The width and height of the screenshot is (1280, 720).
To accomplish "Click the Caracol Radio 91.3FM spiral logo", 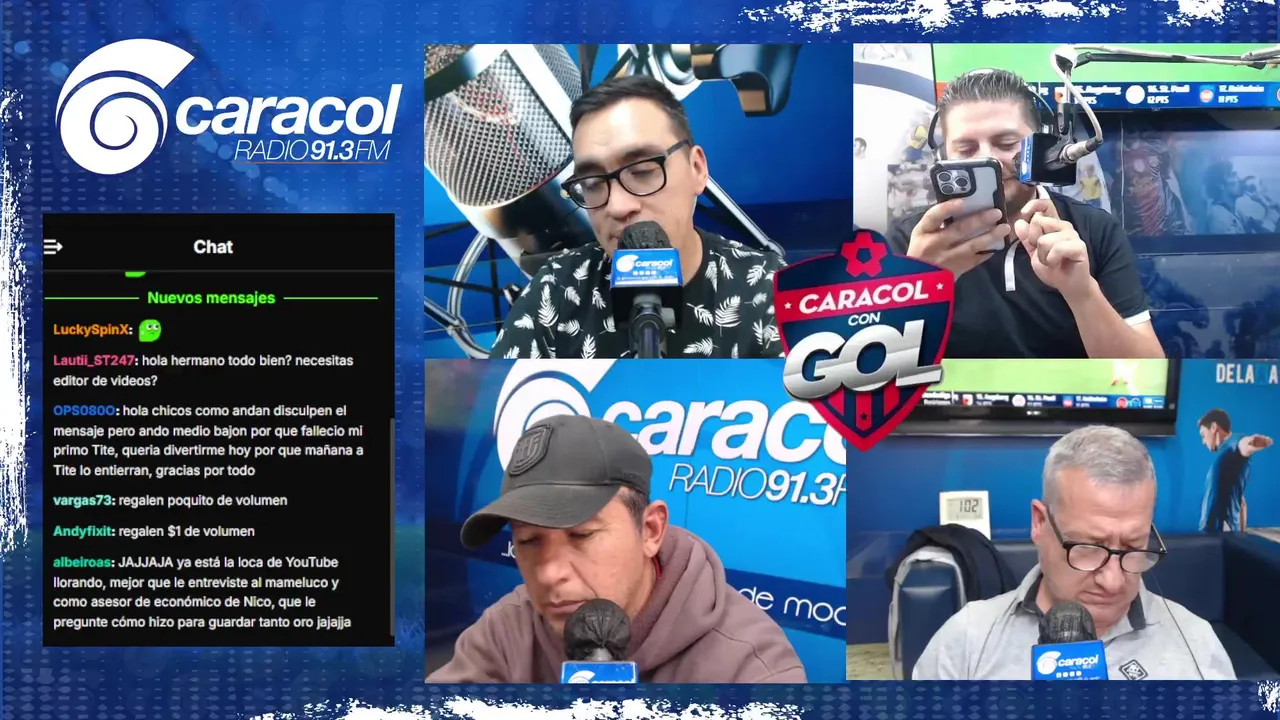I will pos(228,106).
